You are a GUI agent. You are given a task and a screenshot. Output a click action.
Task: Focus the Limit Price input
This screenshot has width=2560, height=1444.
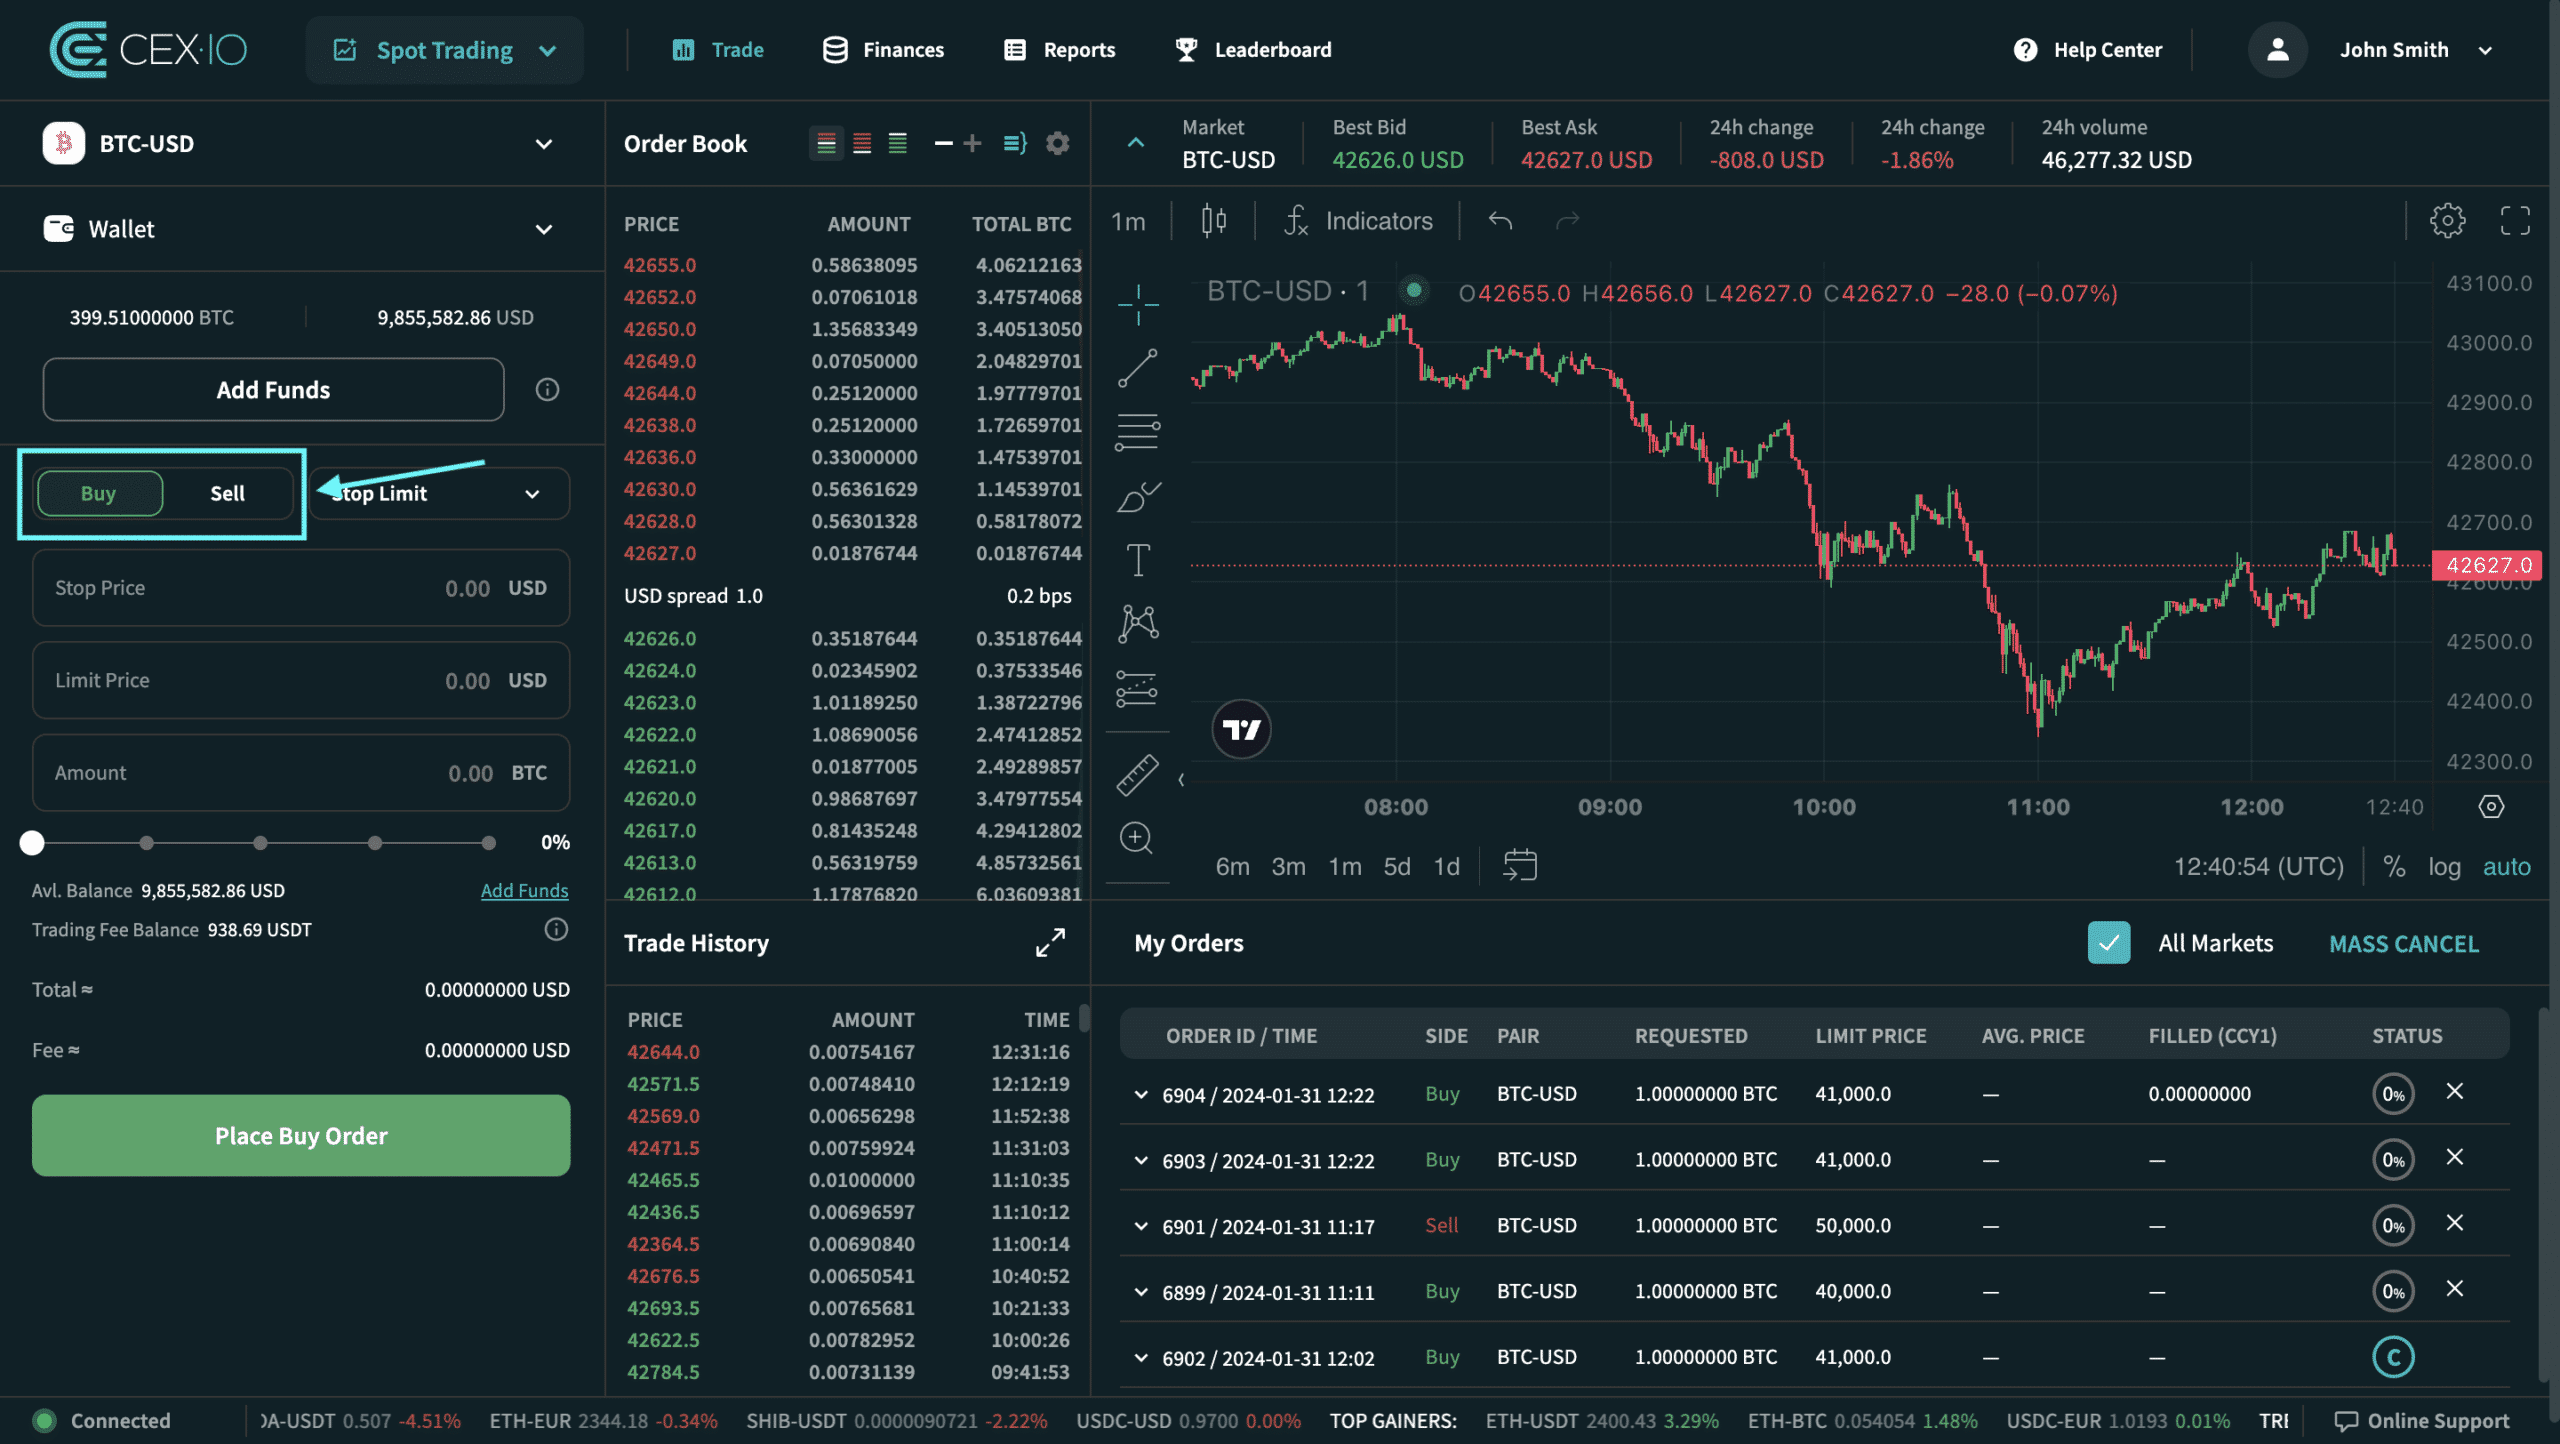pyautogui.click(x=301, y=681)
